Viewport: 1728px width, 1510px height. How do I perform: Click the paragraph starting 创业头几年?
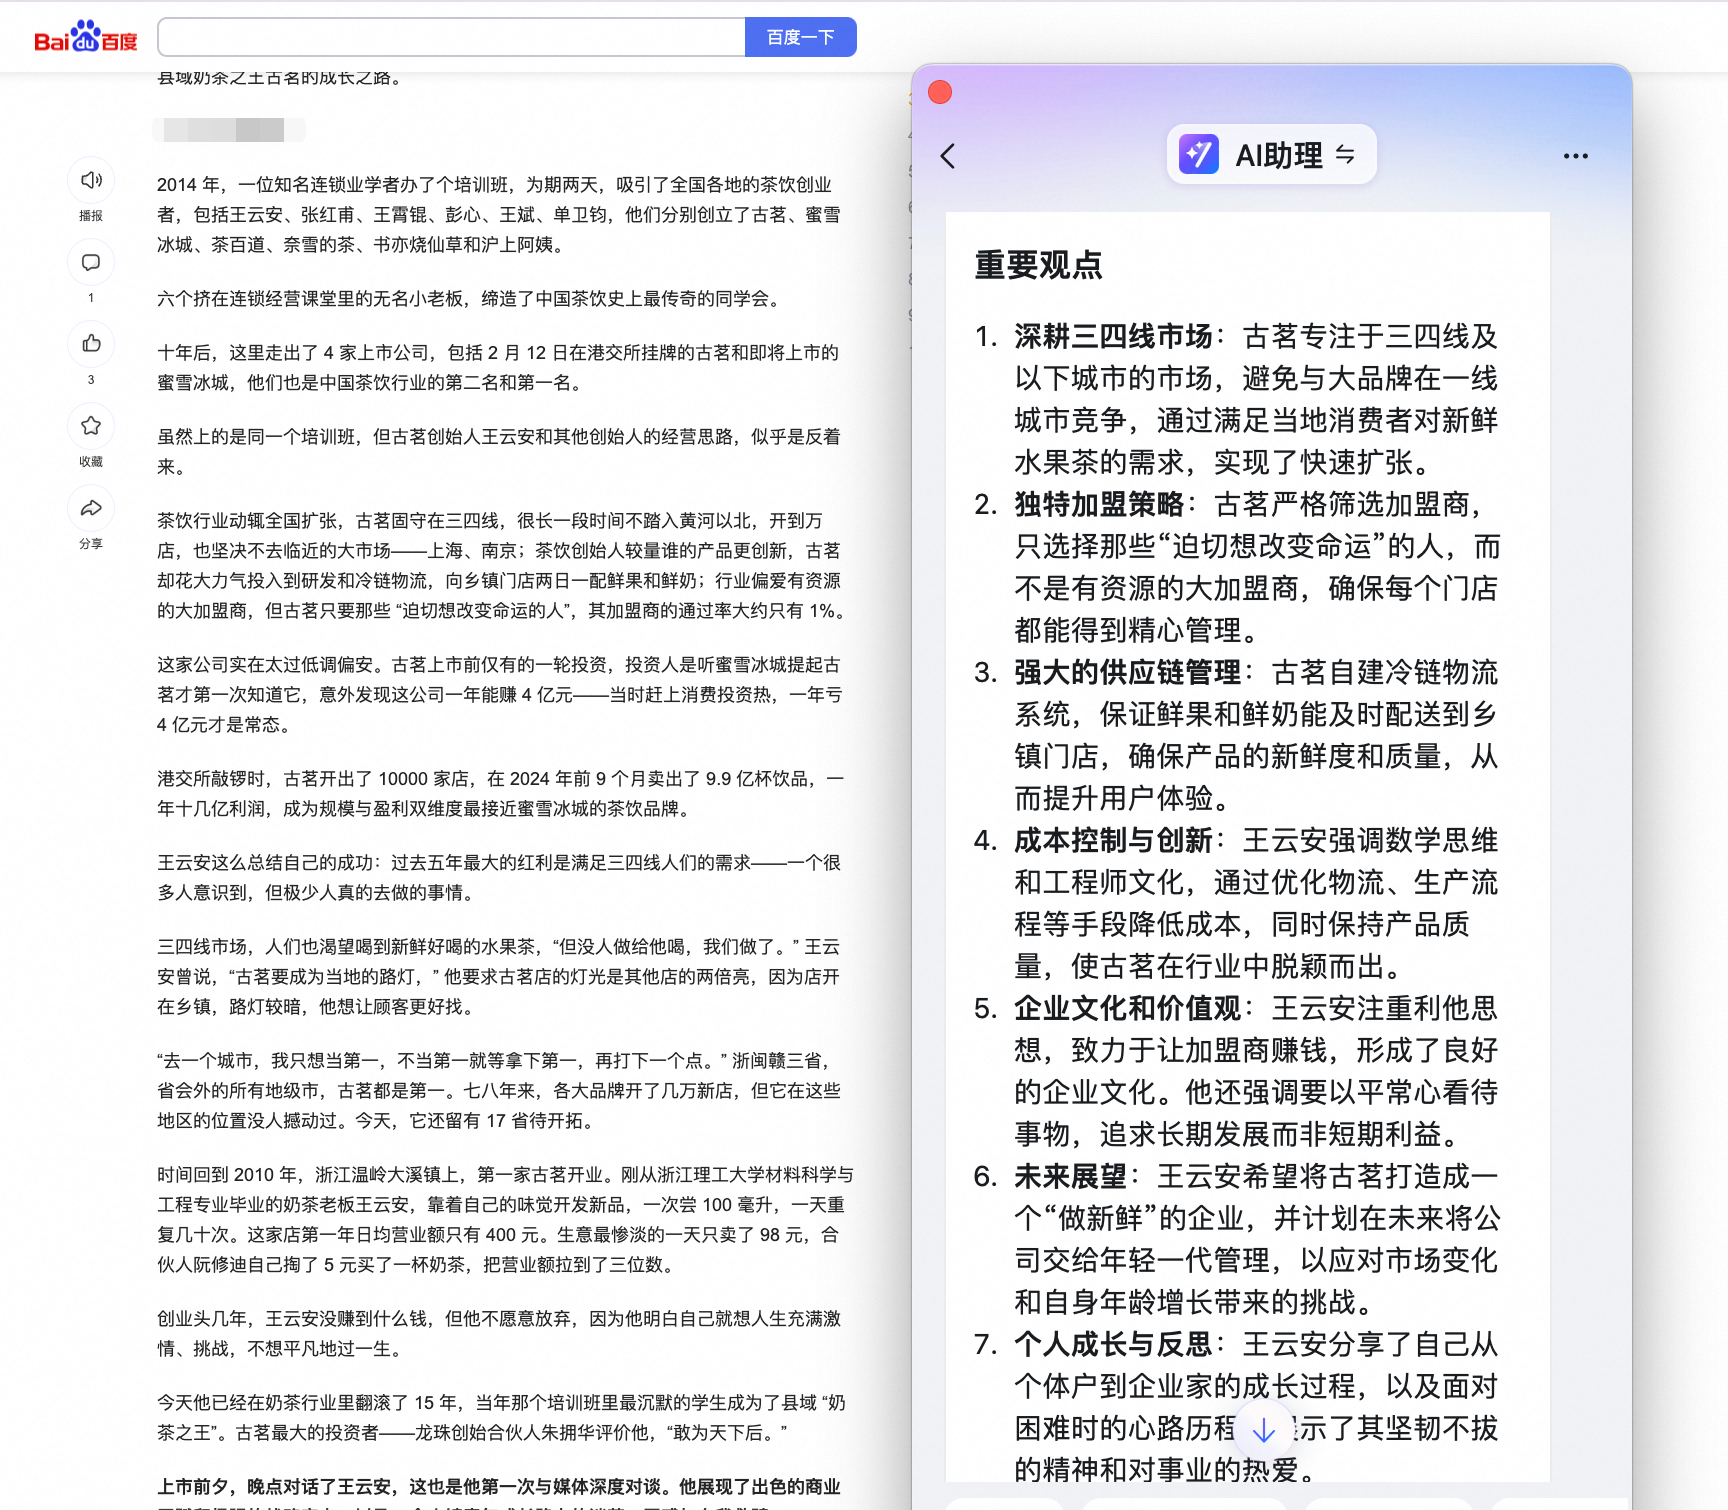coord(498,1334)
